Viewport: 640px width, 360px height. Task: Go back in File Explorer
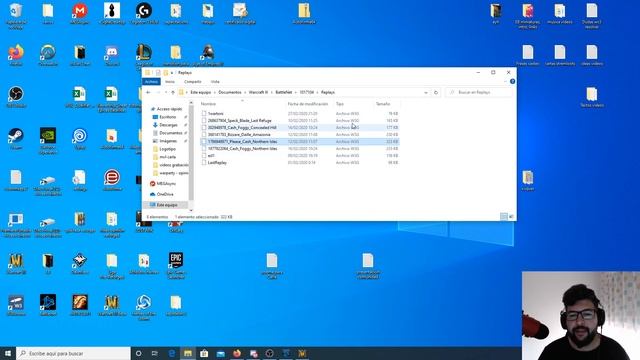(x=148, y=93)
